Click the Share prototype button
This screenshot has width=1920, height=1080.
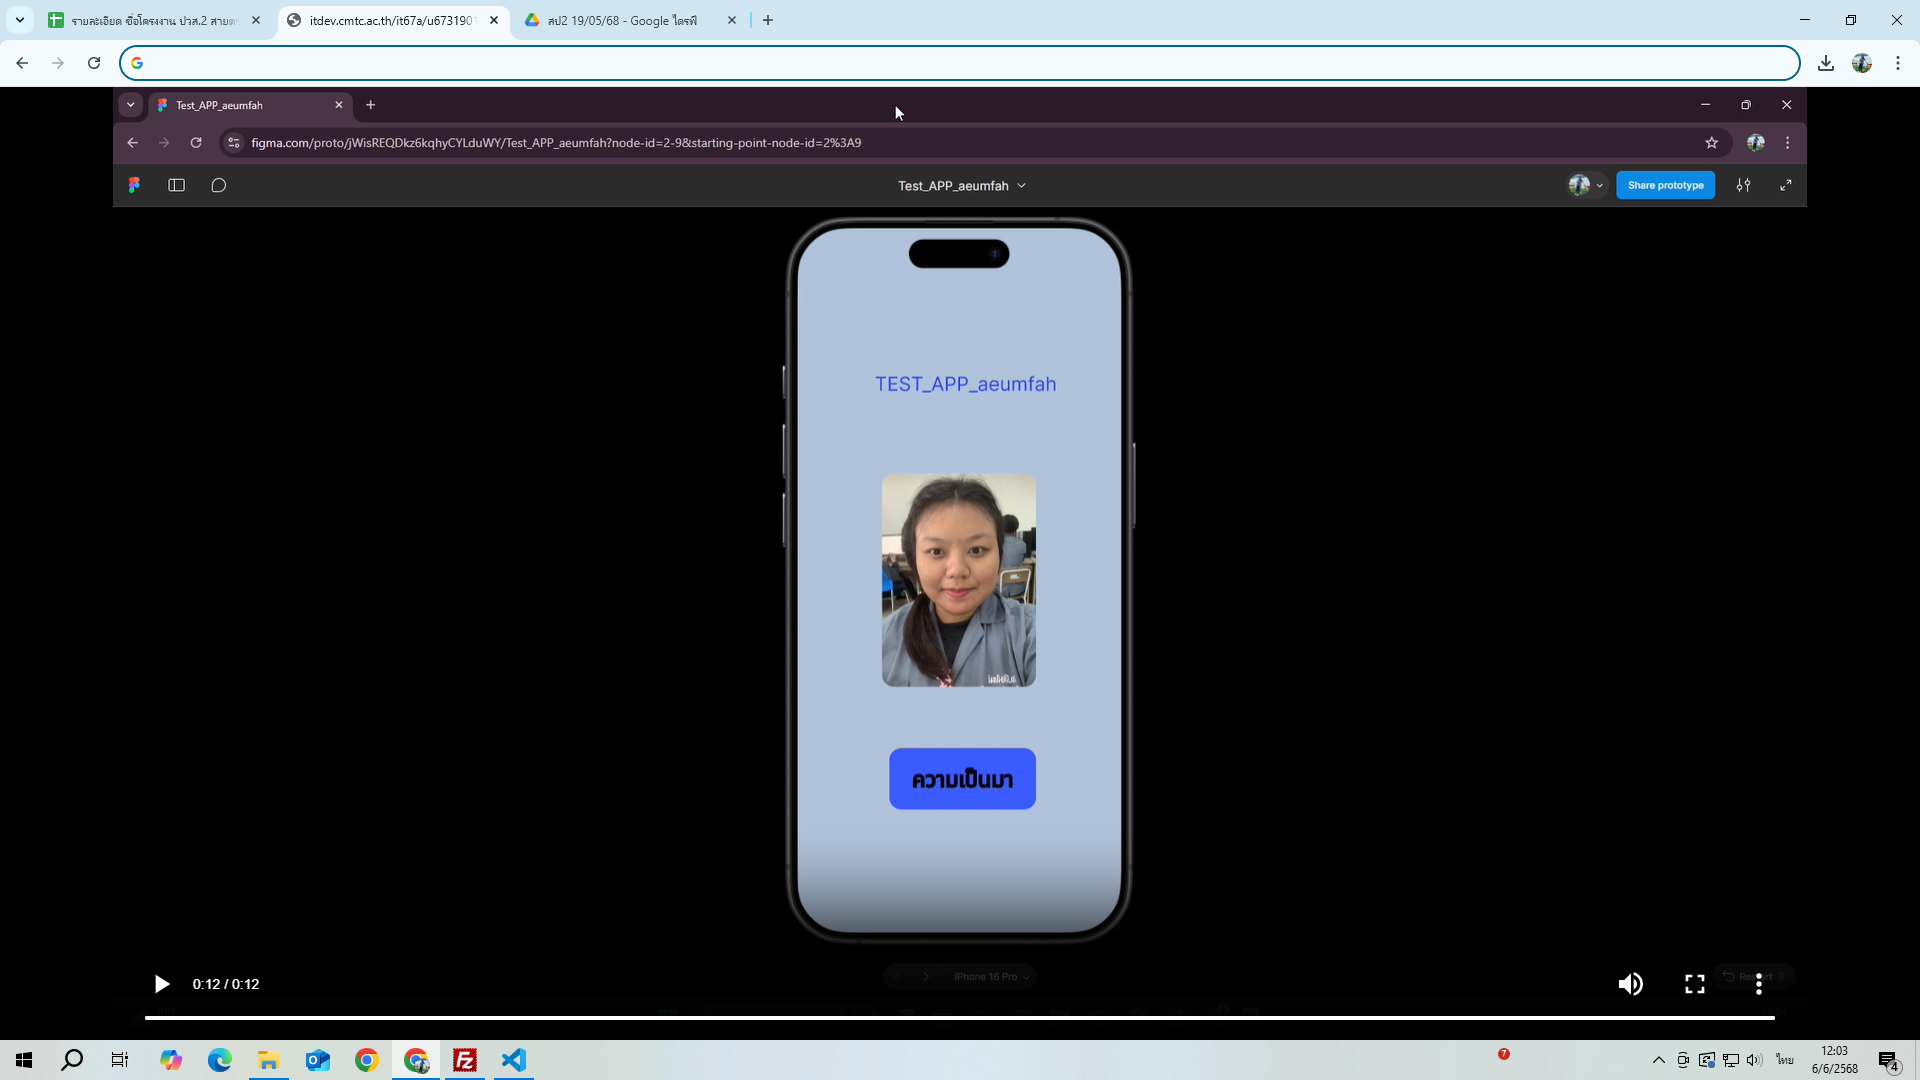(1665, 185)
